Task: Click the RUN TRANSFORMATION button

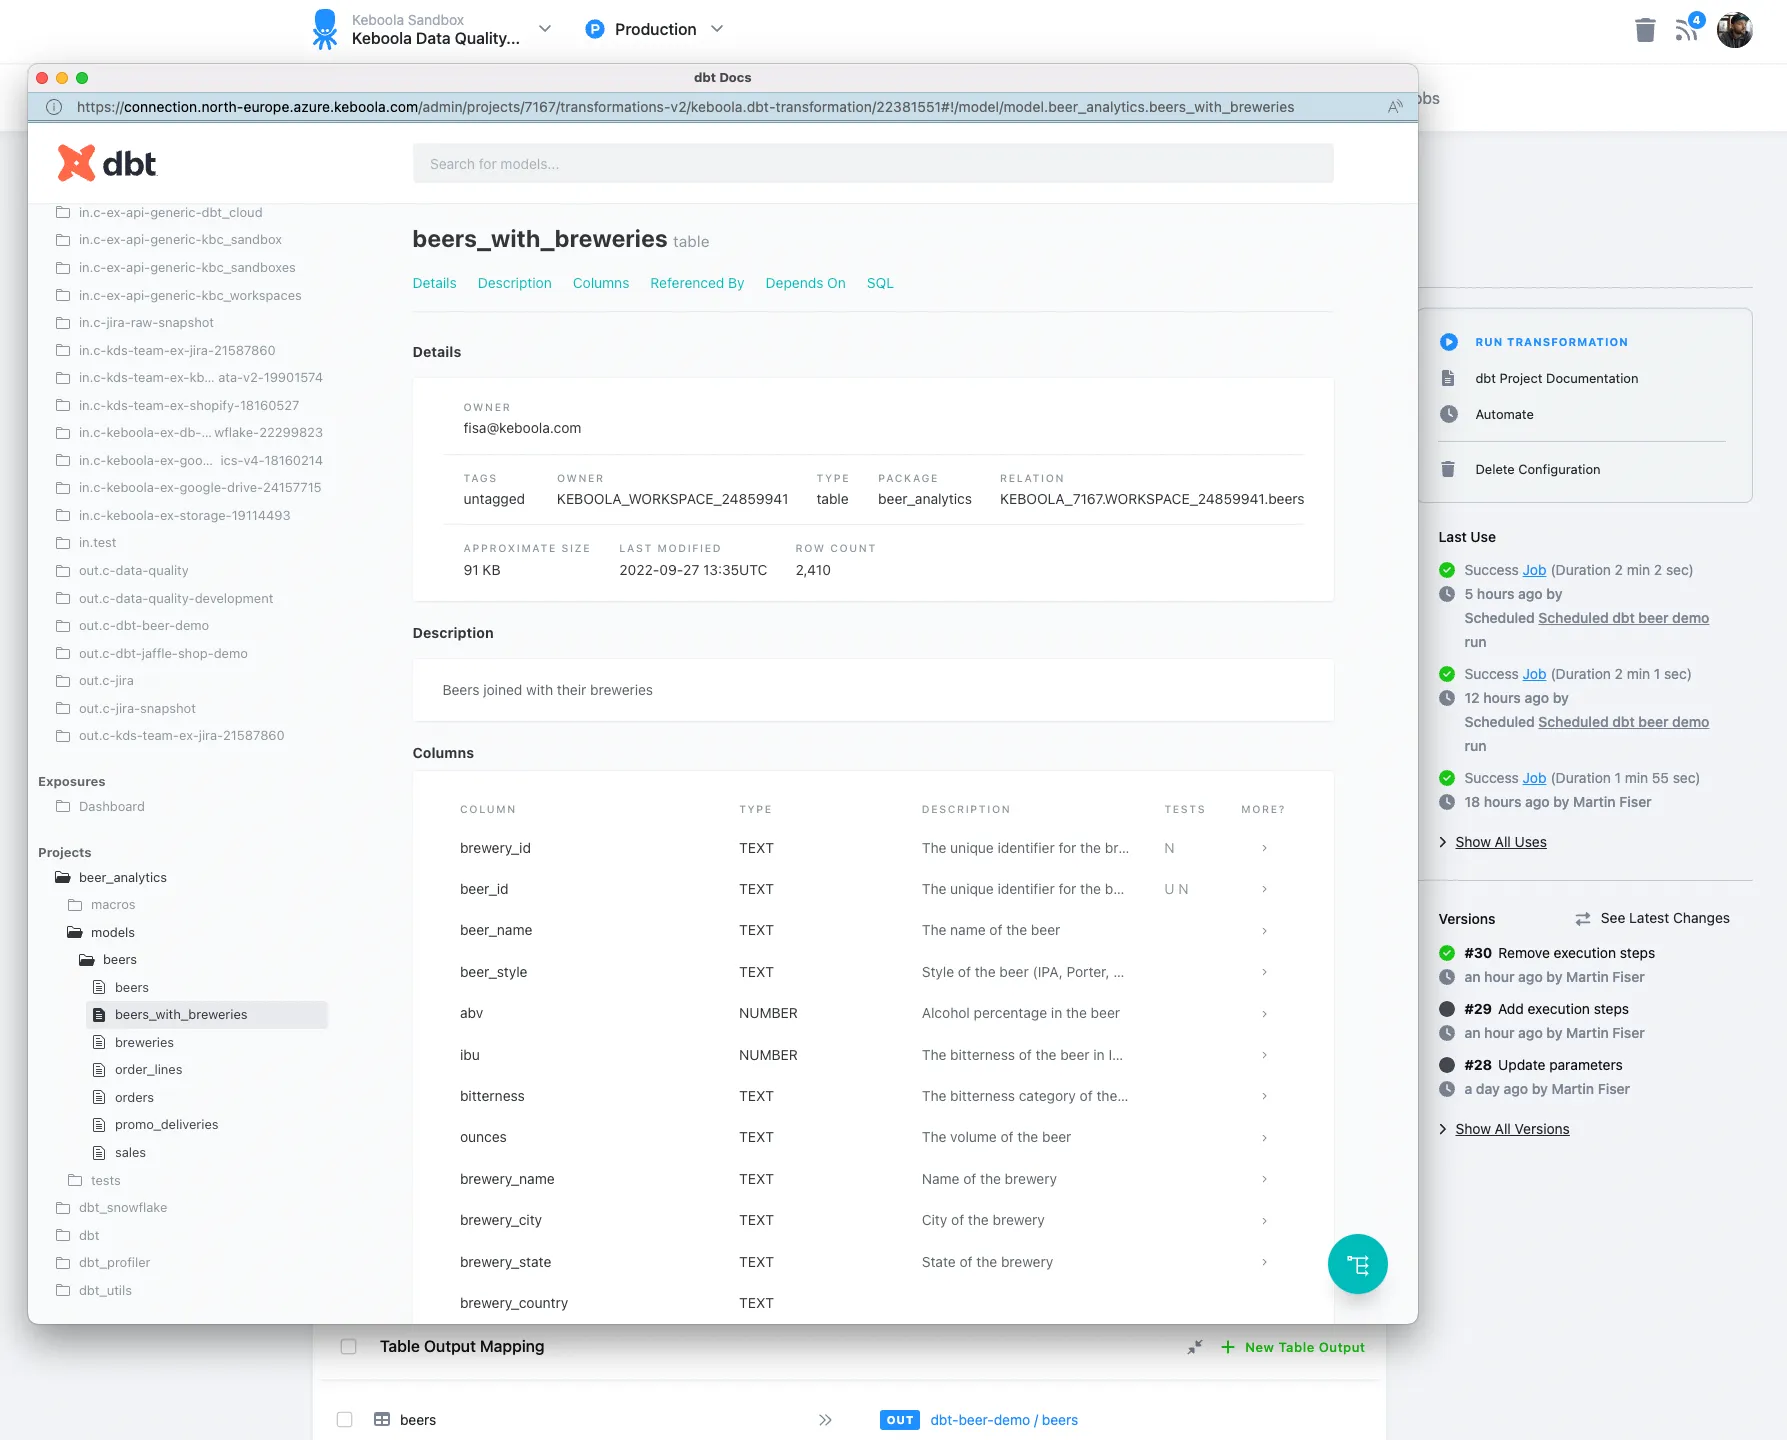Action: click(x=1551, y=342)
